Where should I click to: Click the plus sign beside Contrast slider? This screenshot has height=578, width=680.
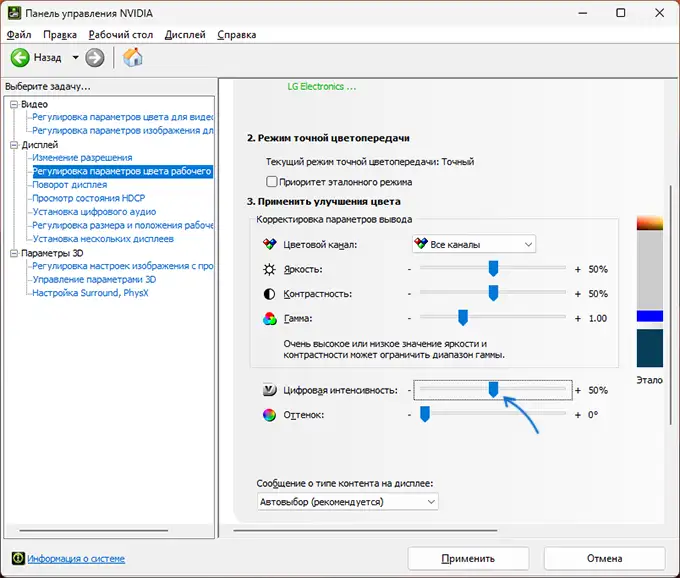pos(578,294)
